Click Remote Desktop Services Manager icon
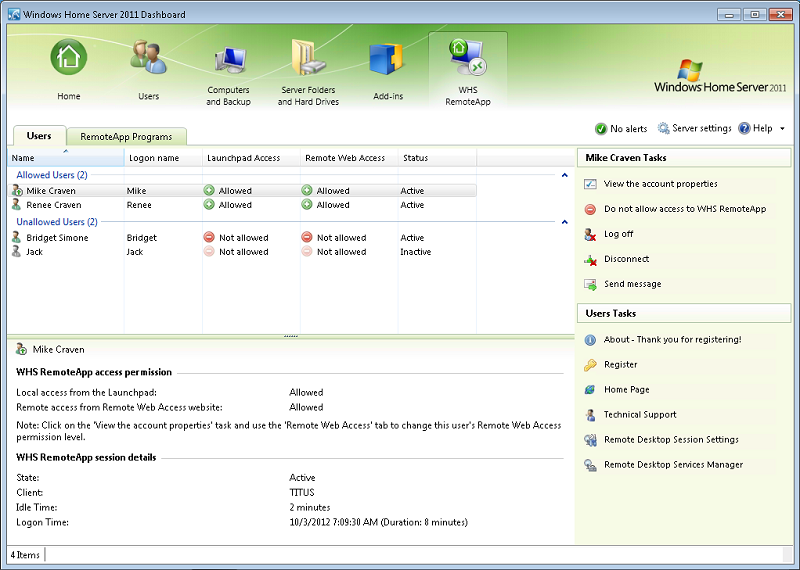Screen dimensions: 800x570 pos(590,465)
